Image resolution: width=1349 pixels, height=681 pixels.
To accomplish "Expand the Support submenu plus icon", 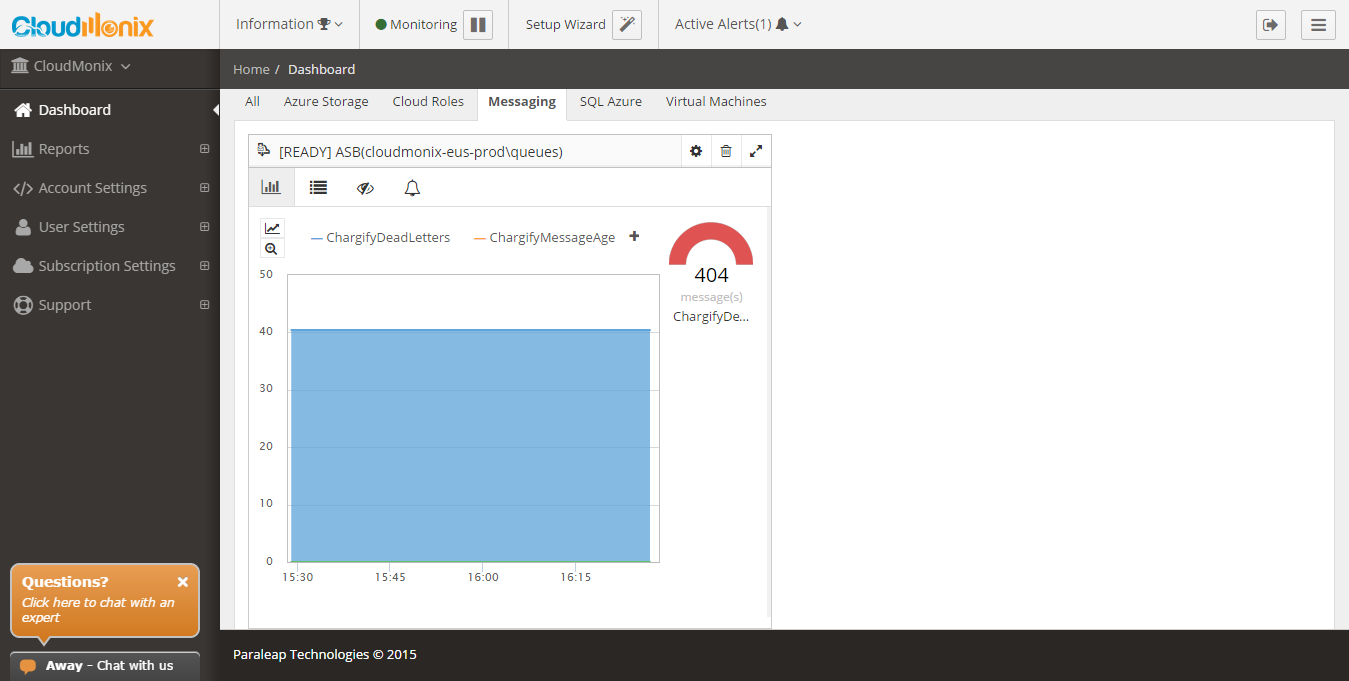I will pos(204,305).
